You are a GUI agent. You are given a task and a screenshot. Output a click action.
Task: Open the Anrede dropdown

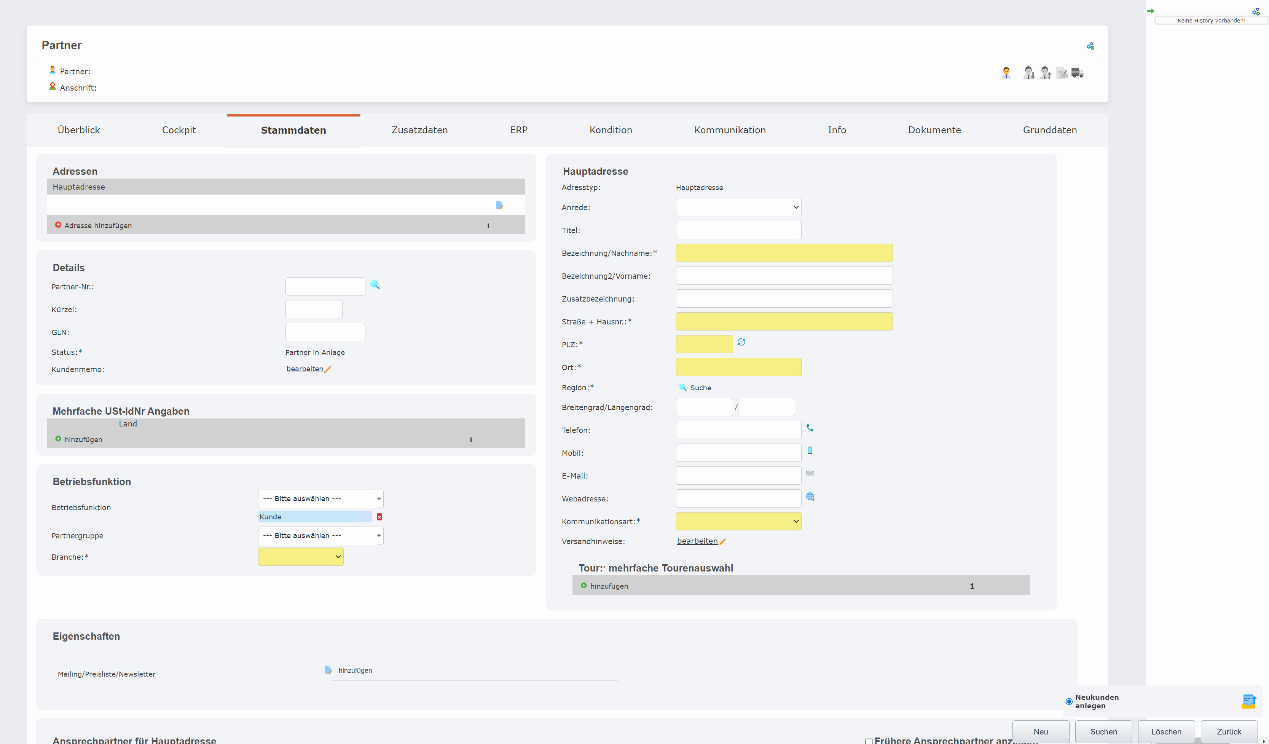click(738, 207)
